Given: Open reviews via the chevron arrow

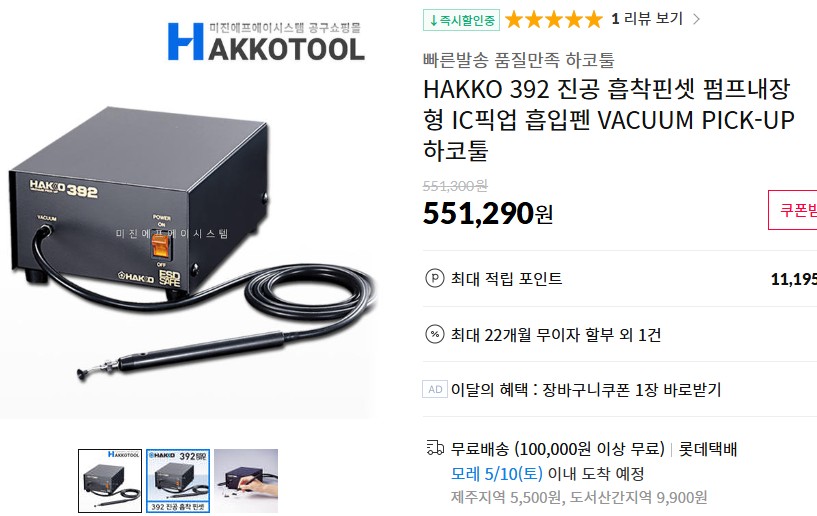Looking at the screenshot, I should coord(696,20).
